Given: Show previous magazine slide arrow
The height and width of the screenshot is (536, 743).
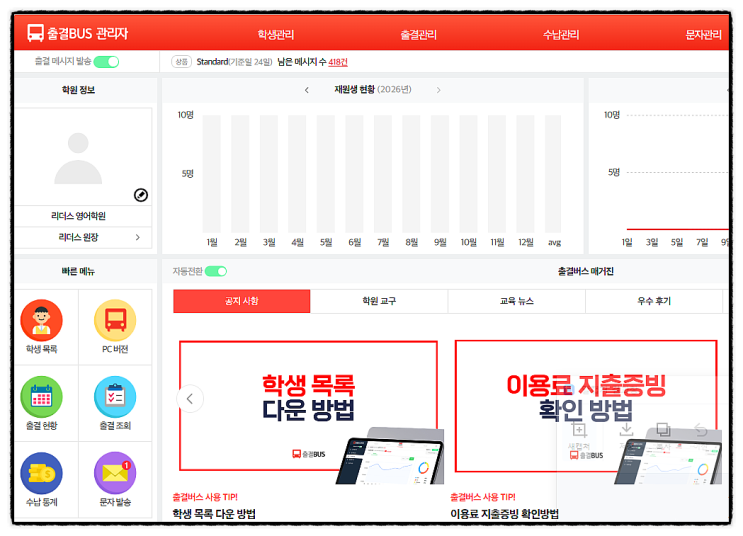Looking at the screenshot, I should pyautogui.click(x=190, y=399).
